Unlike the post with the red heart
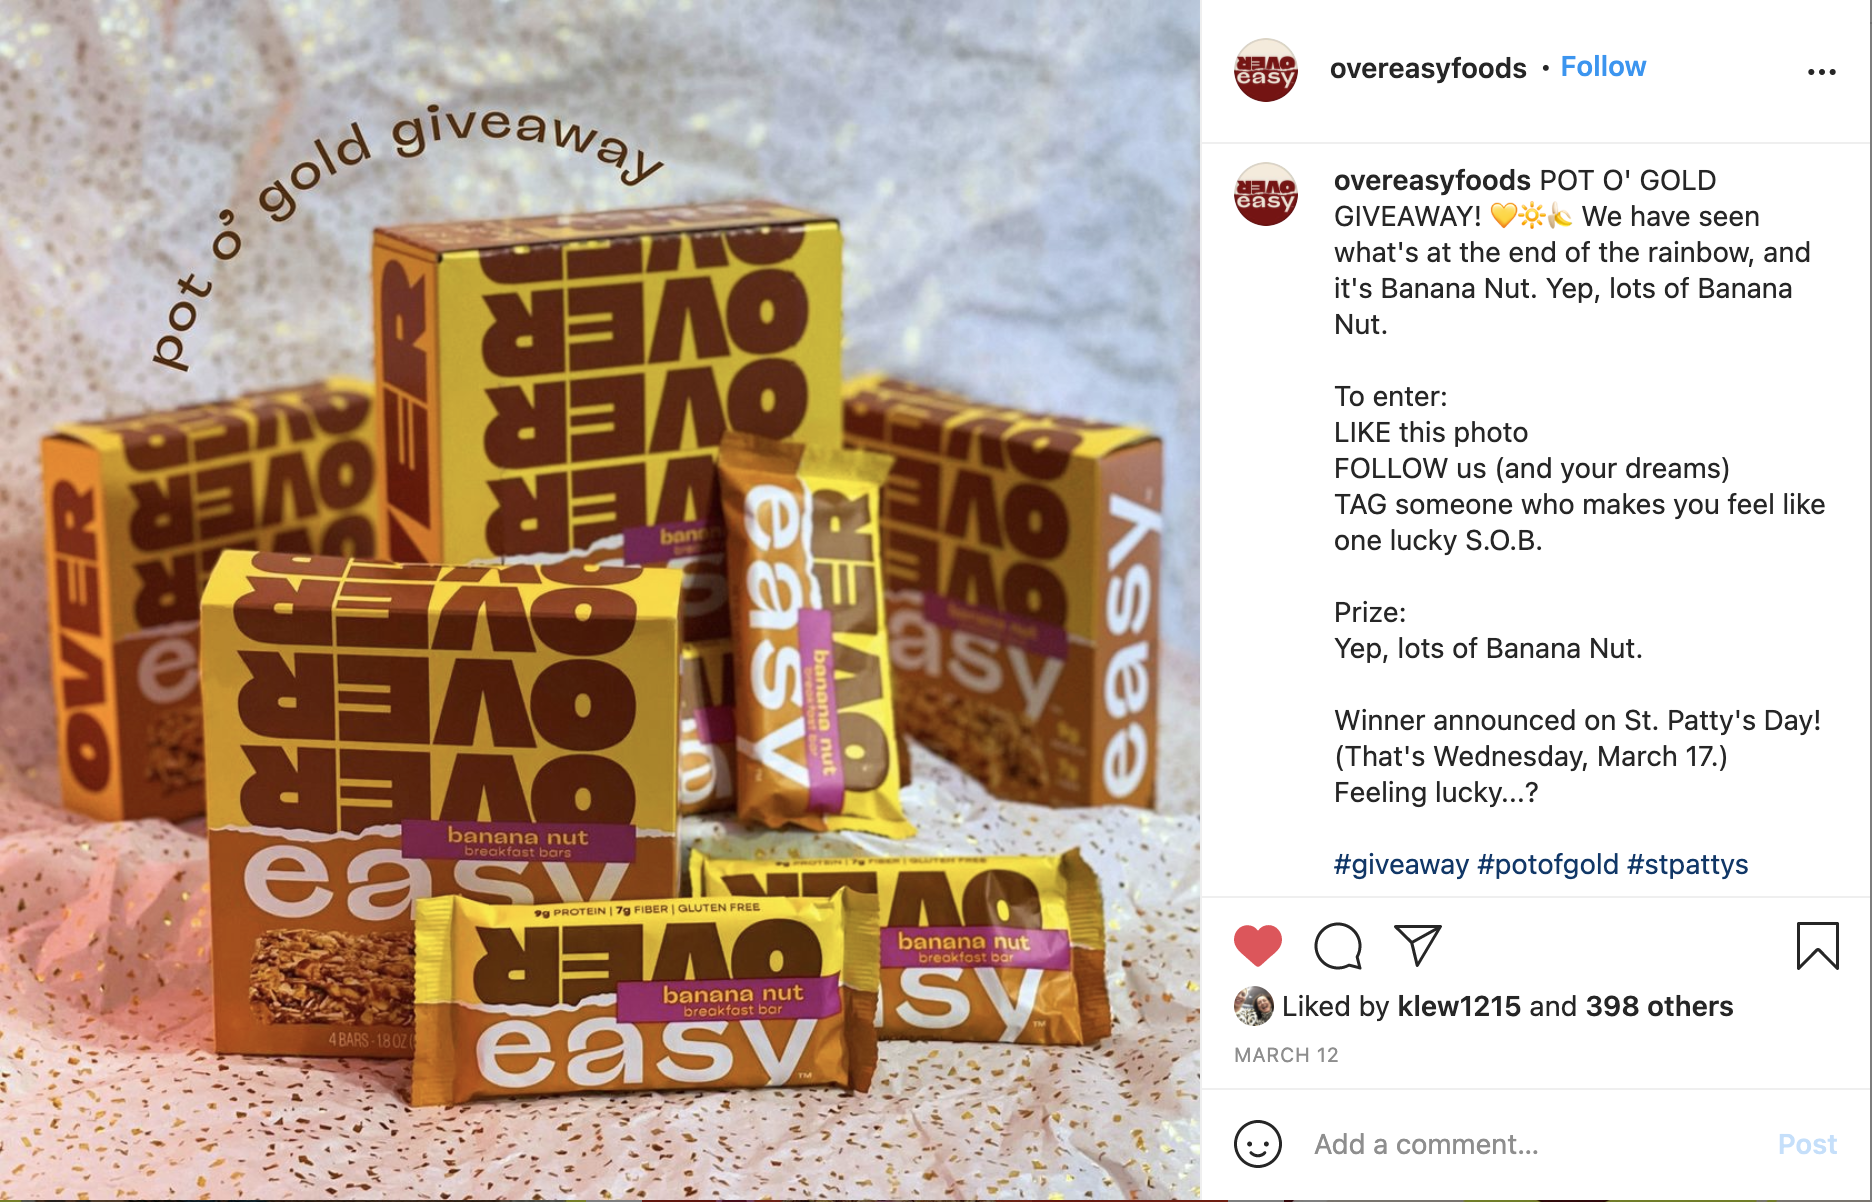 (x=1258, y=946)
